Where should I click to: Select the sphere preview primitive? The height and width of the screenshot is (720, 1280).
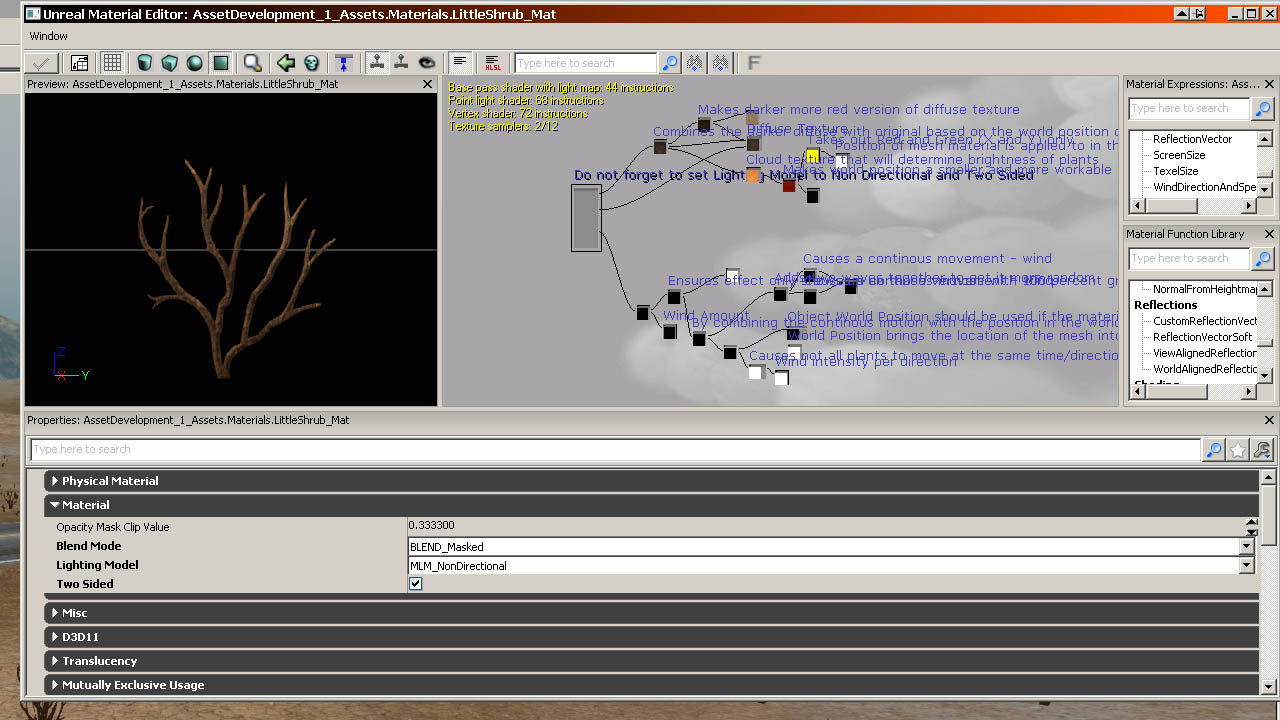coord(195,63)
